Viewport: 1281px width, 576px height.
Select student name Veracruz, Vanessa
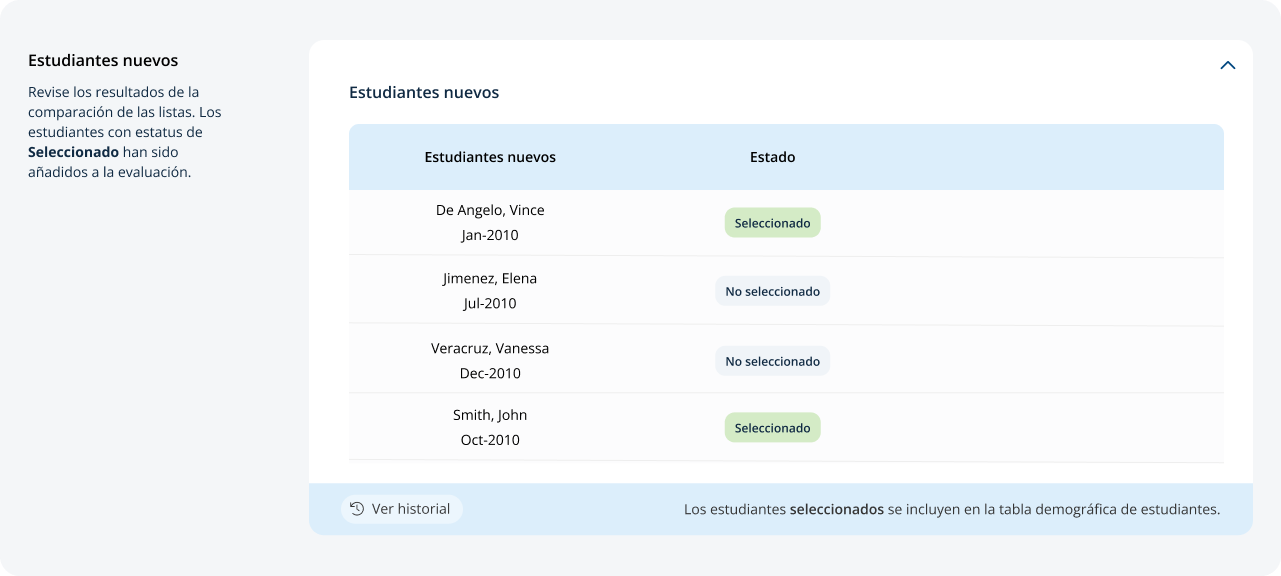(490, 348)
